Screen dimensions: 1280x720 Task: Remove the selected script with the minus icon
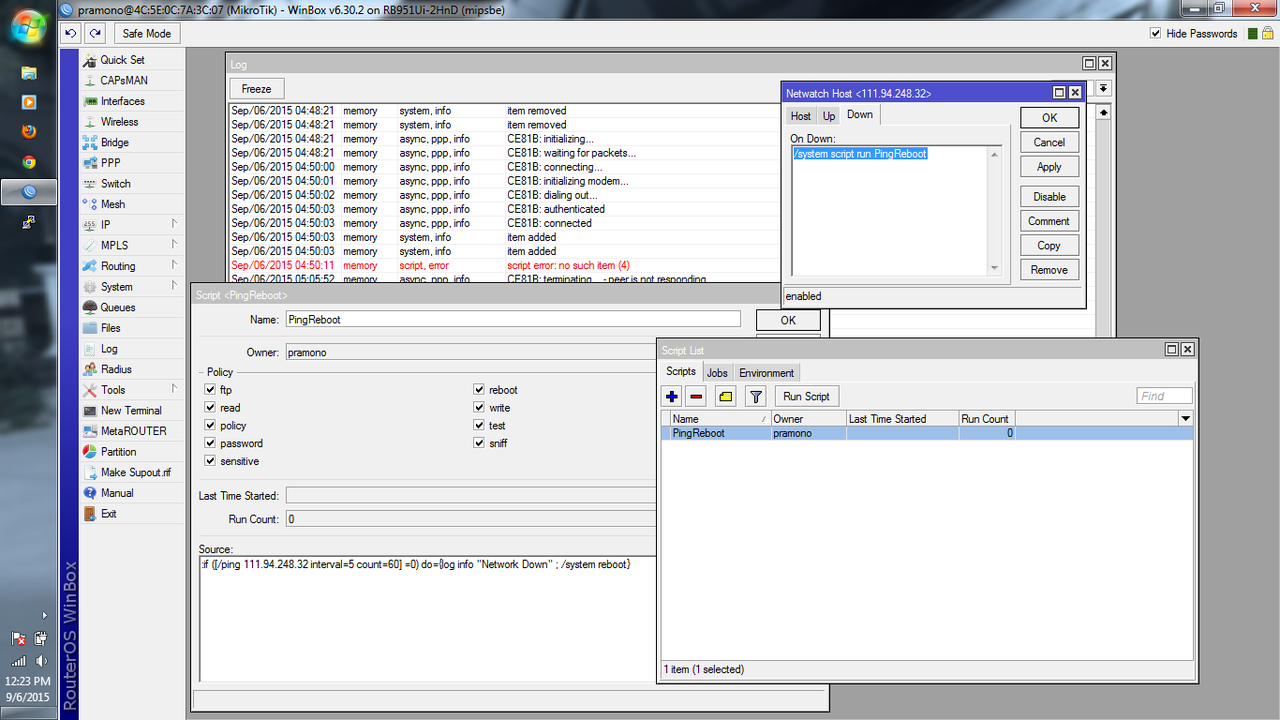click(x=697, y=397)
